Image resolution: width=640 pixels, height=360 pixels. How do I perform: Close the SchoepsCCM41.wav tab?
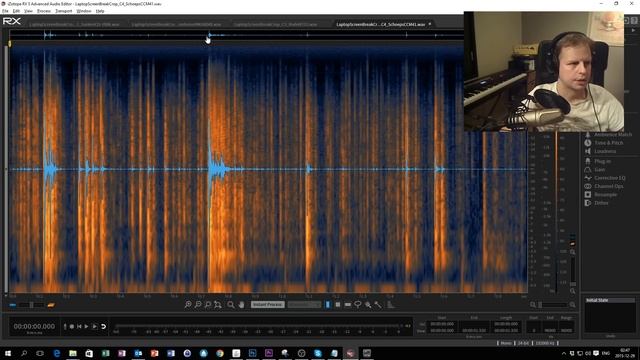tap(430, 24)
